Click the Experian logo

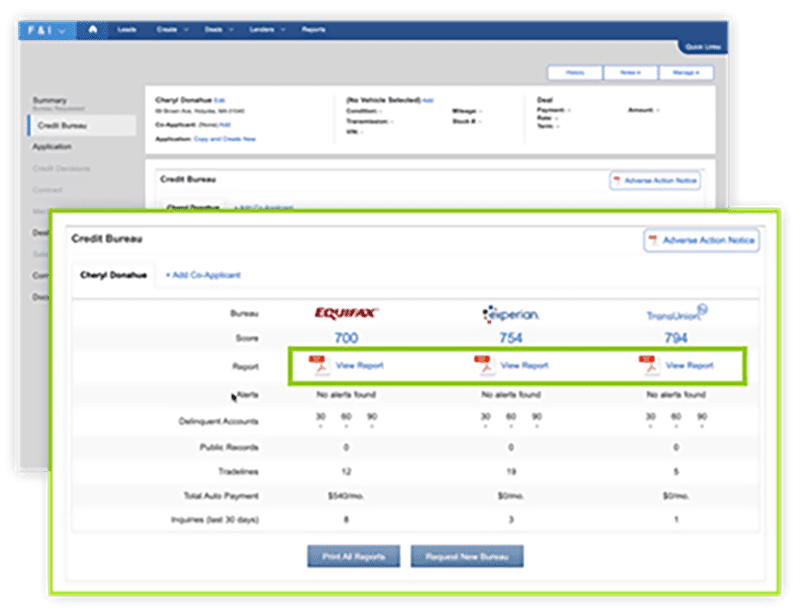point(511,314)
